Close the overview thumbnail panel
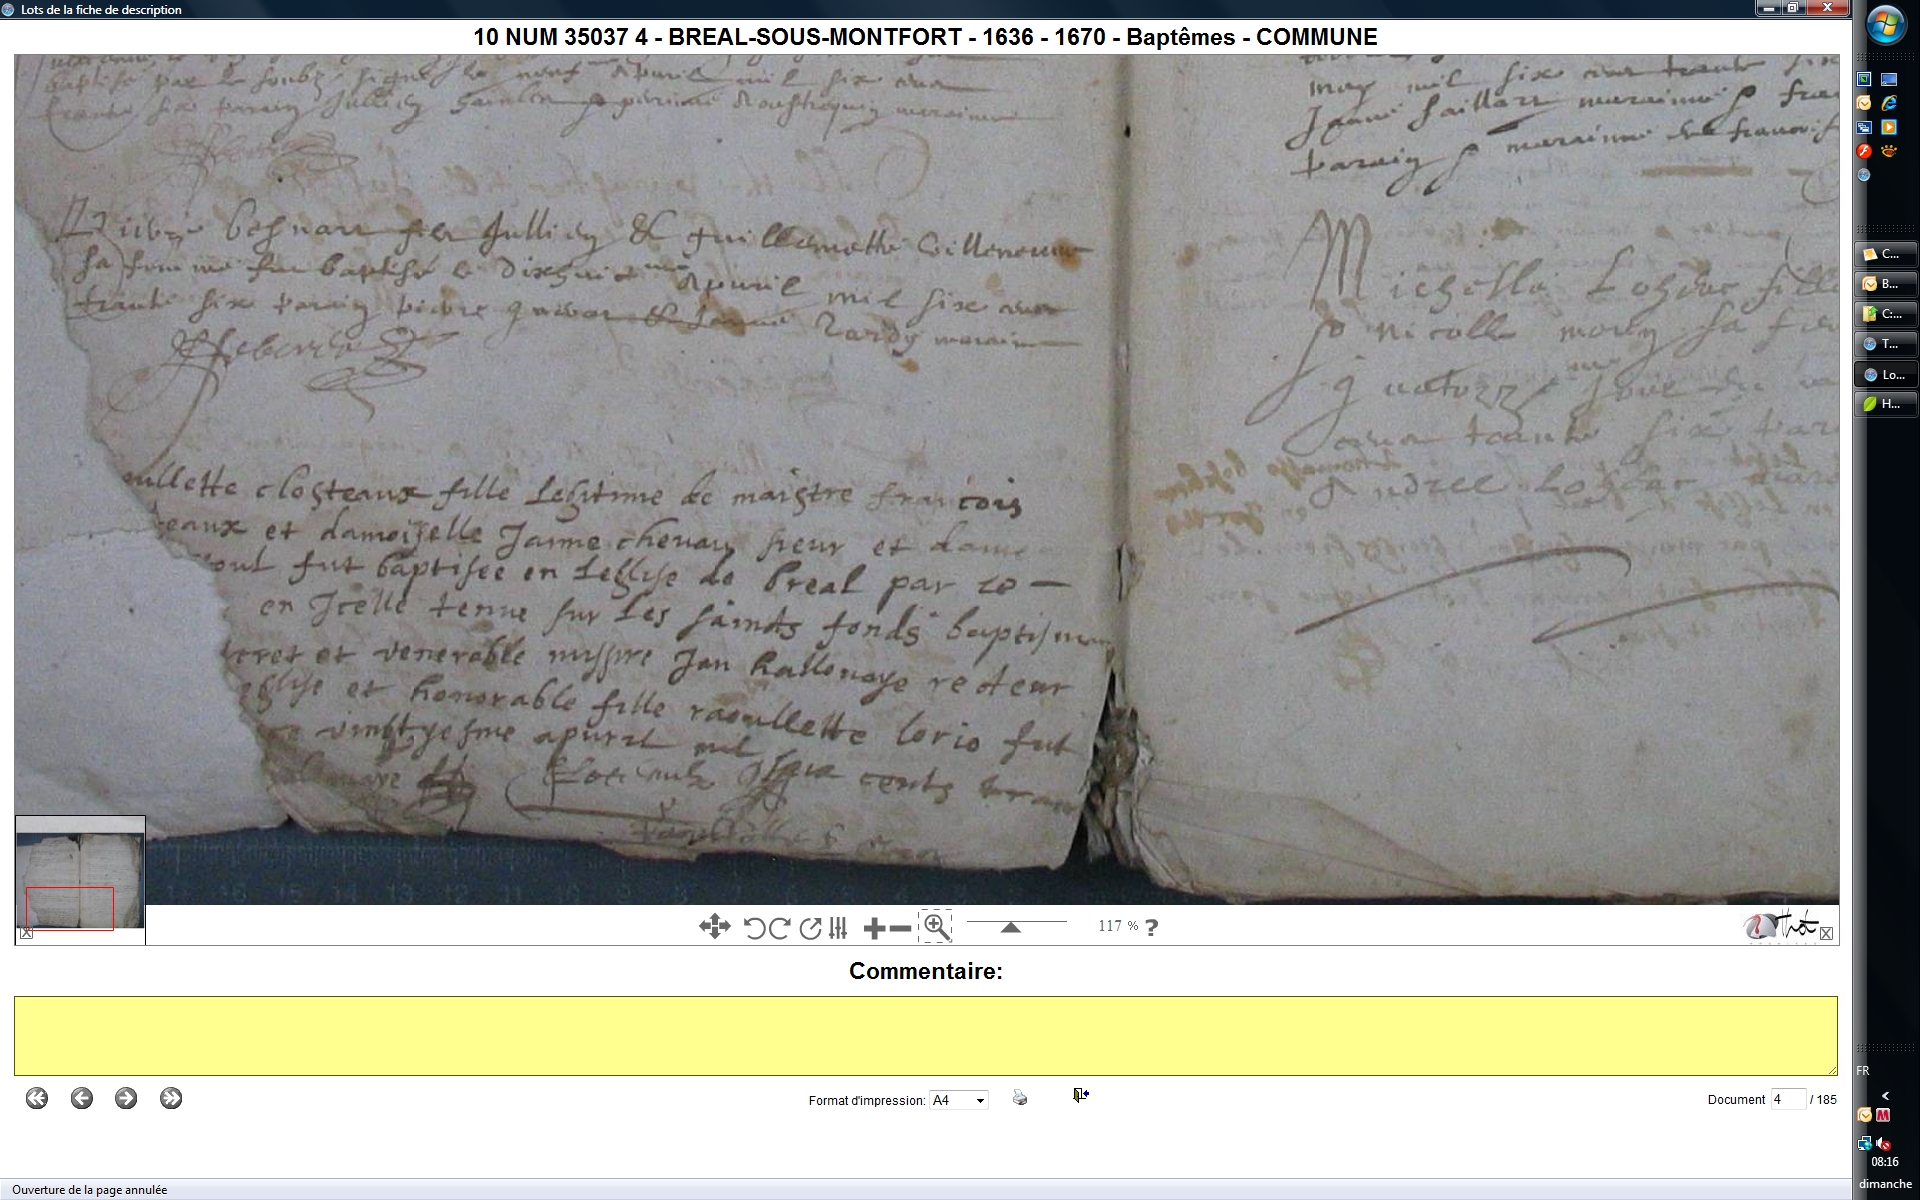 (x=27, y=933)
